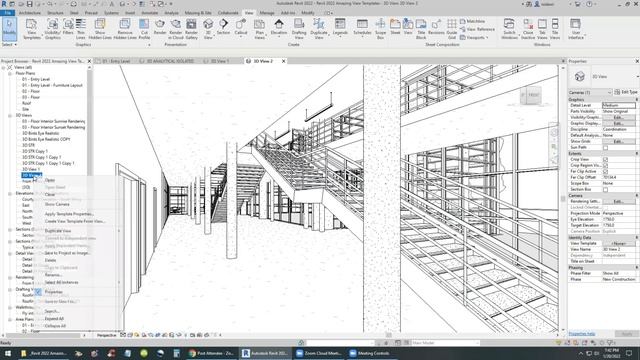Viewport: 640px width, 360px height.
Task: Collapse the 3D Views tree node
Action: click(10, 116)
